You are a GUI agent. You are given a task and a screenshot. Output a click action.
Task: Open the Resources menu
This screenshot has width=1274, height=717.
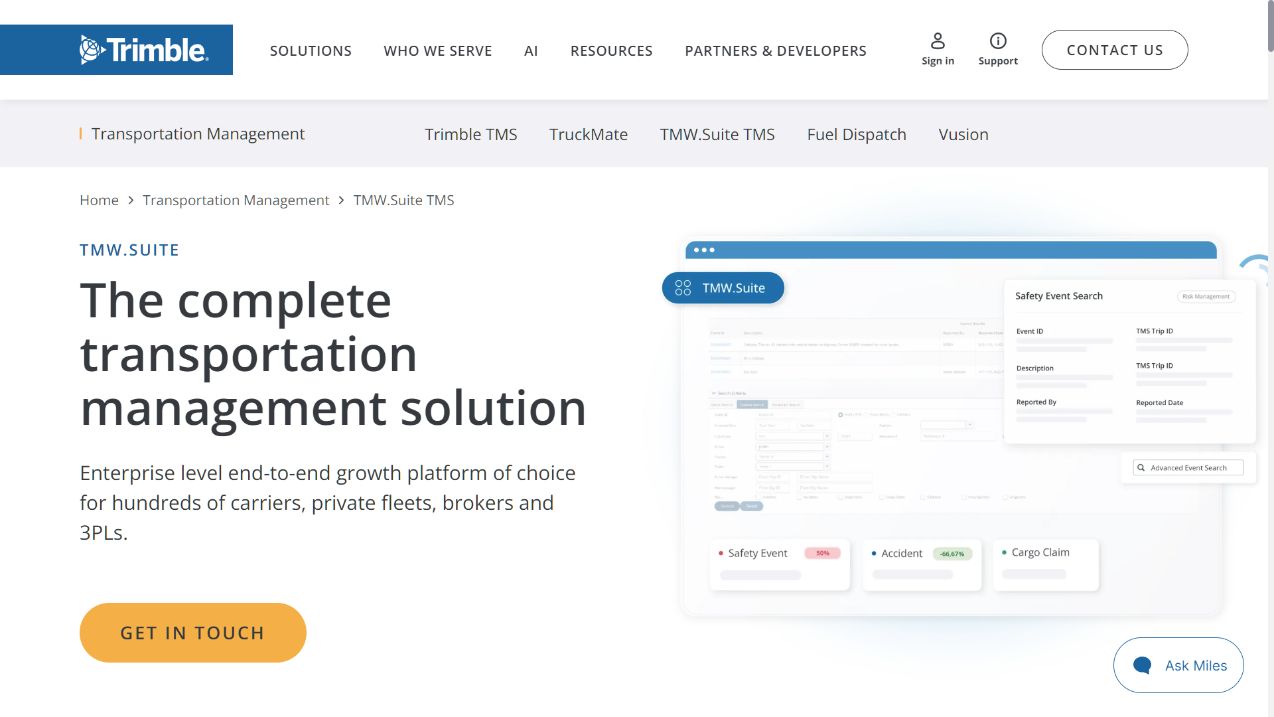611,51
